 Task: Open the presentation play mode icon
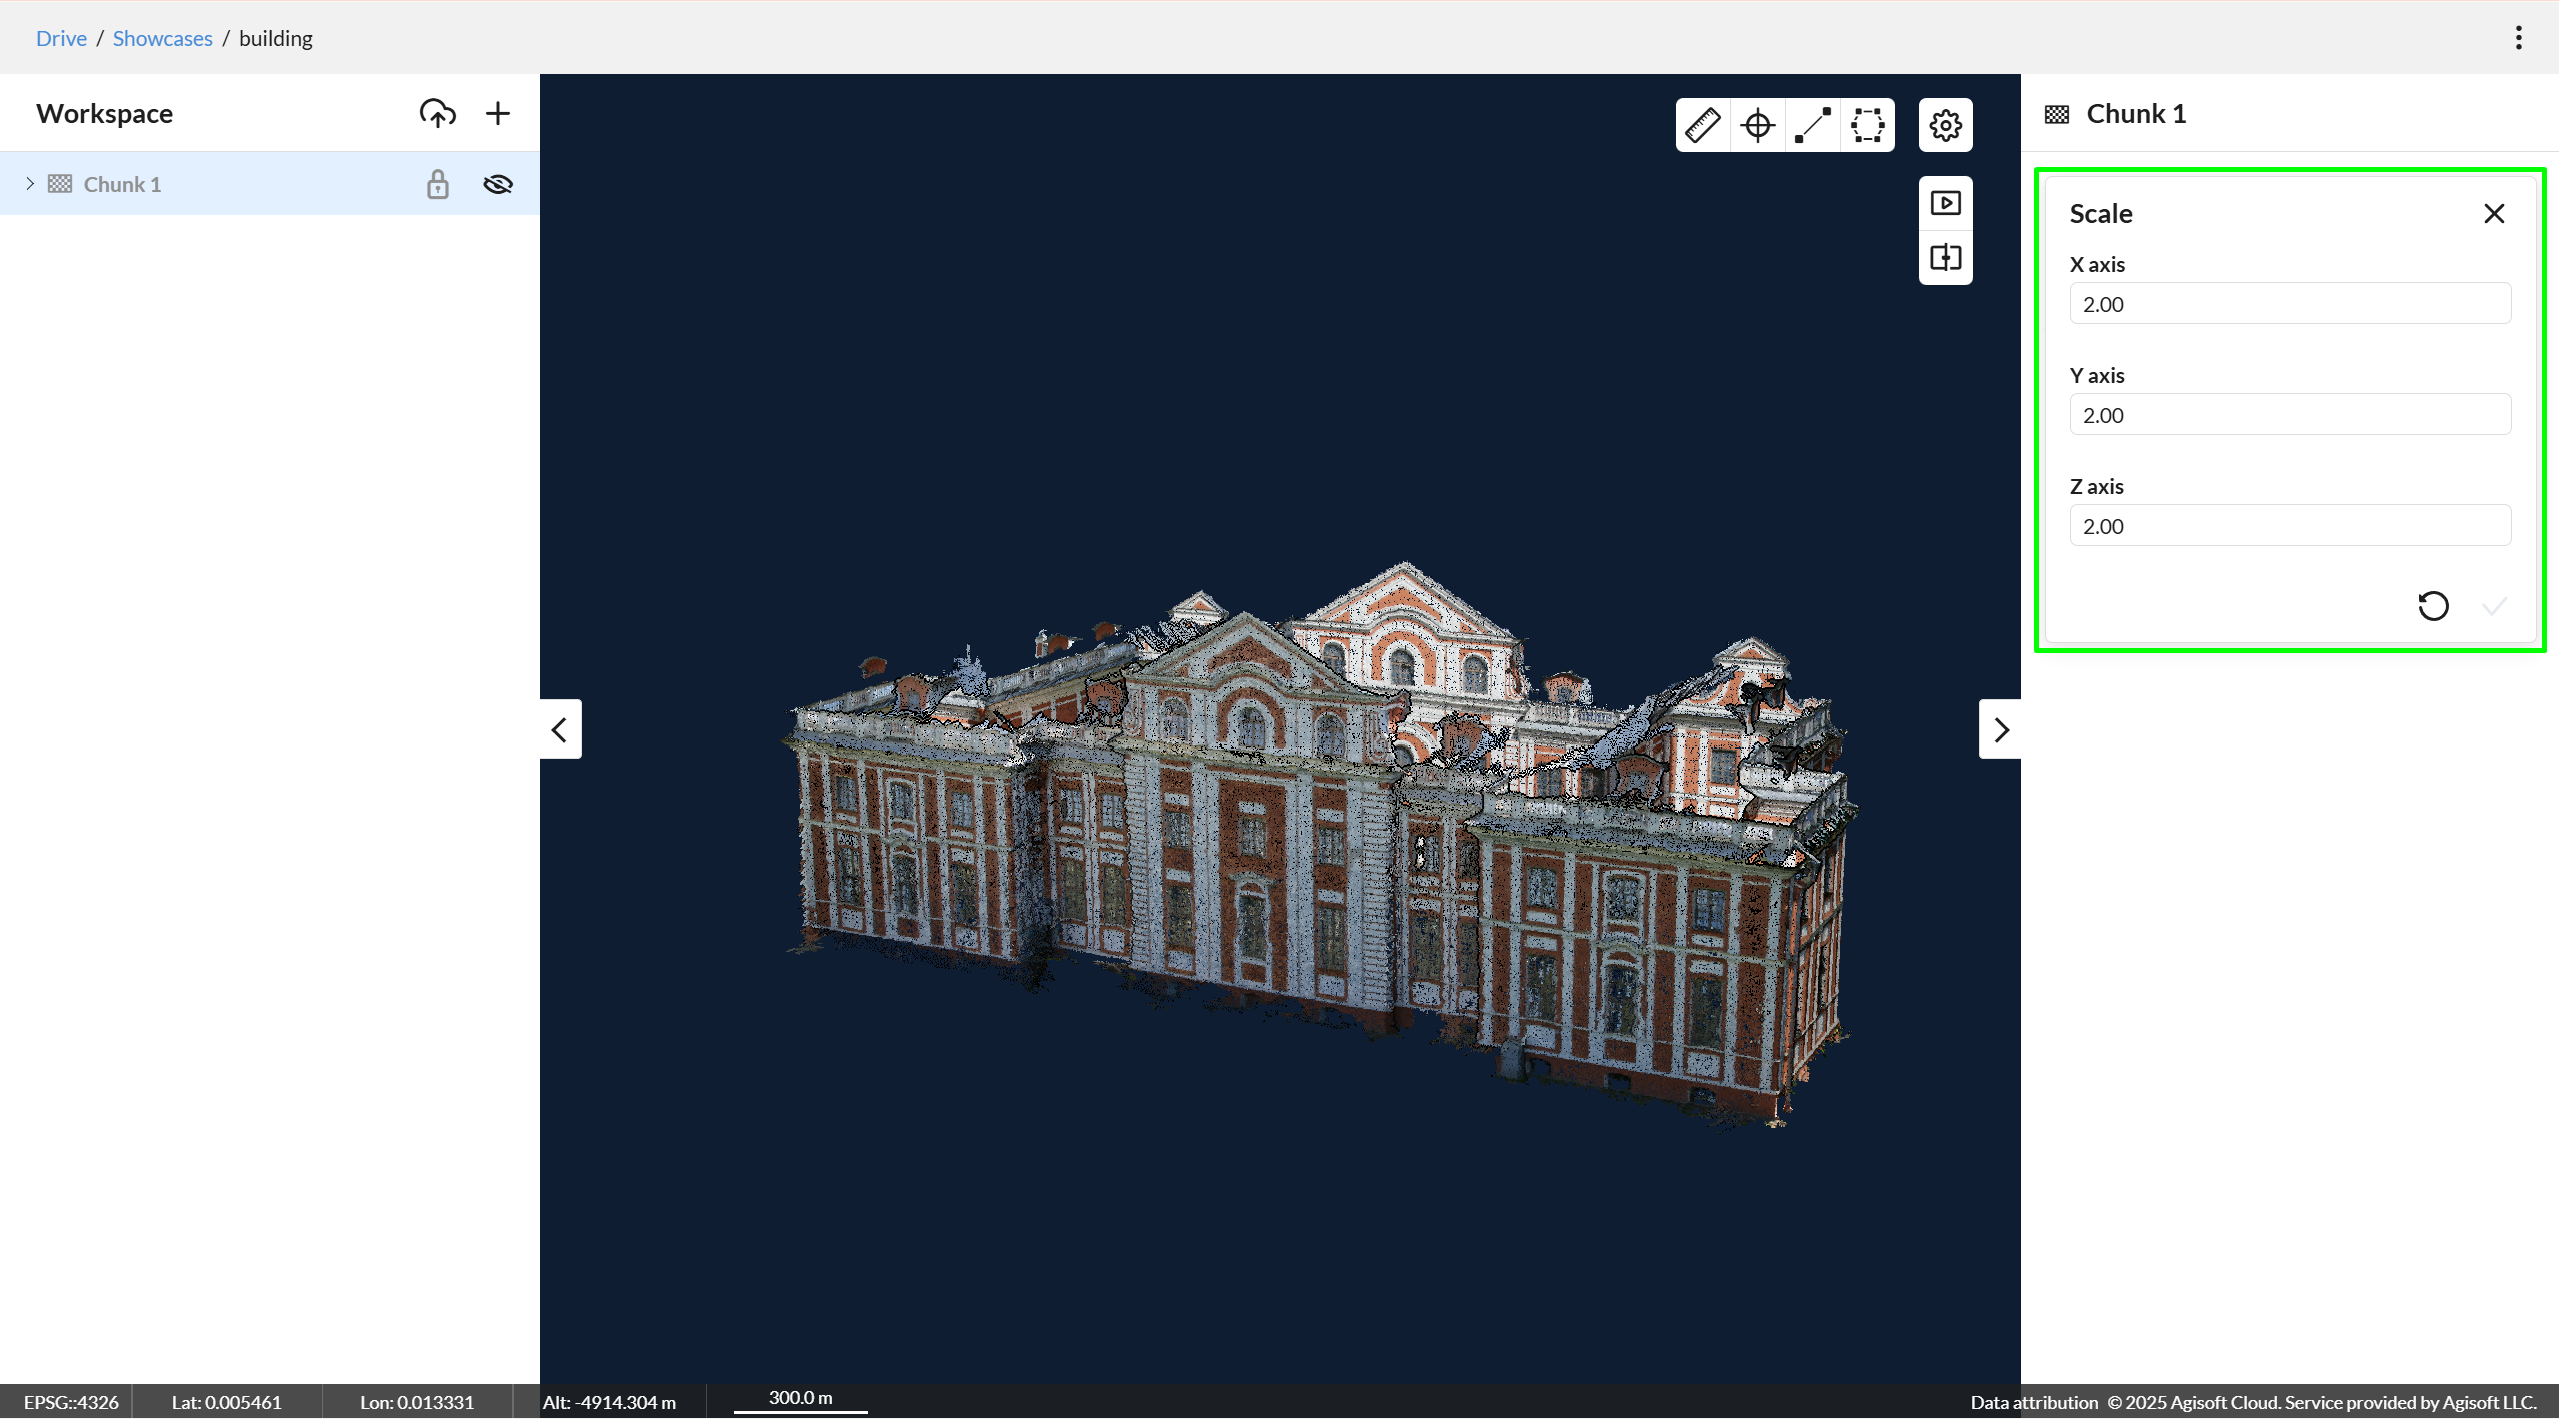[1945, 203]
